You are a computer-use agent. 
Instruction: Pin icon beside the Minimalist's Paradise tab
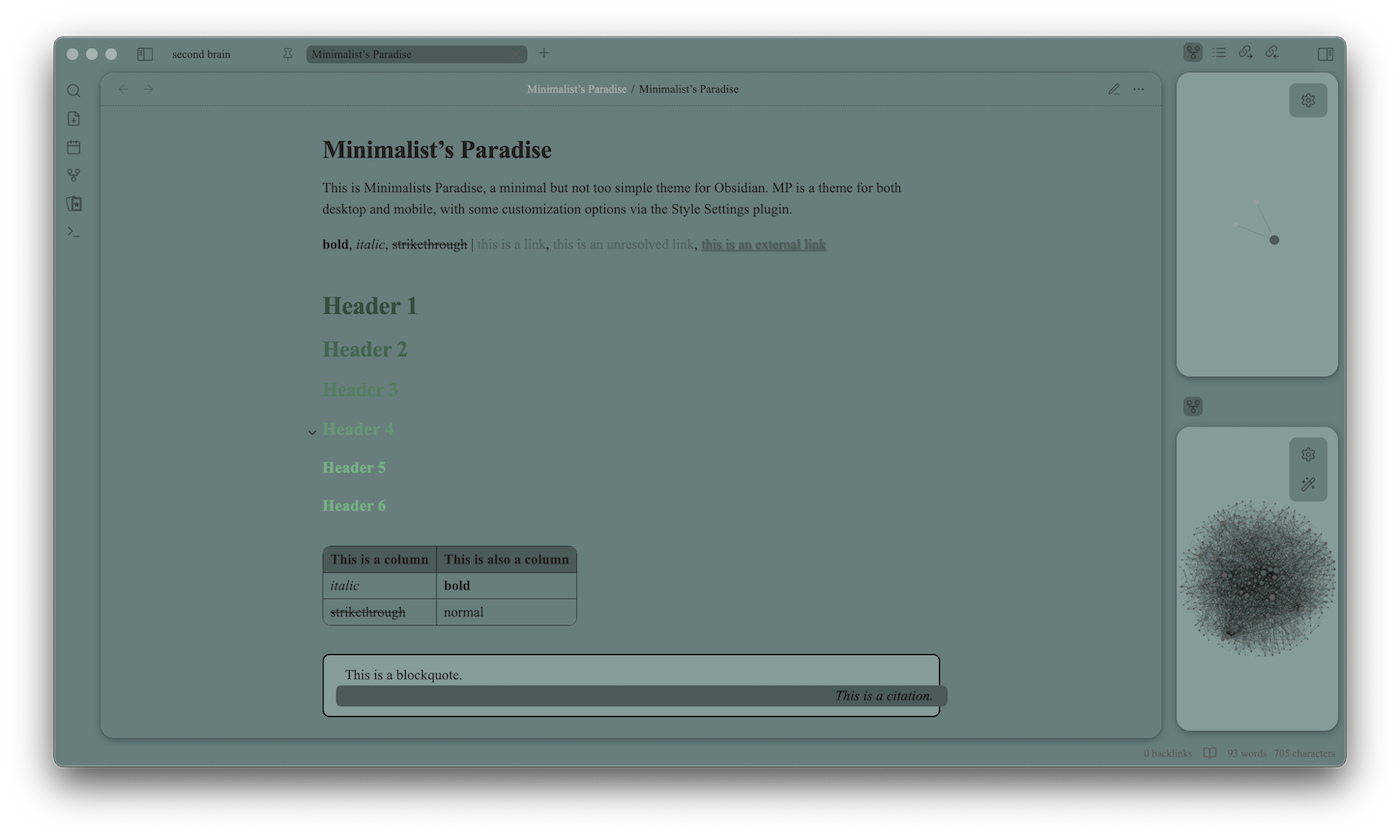click(288, 54)
